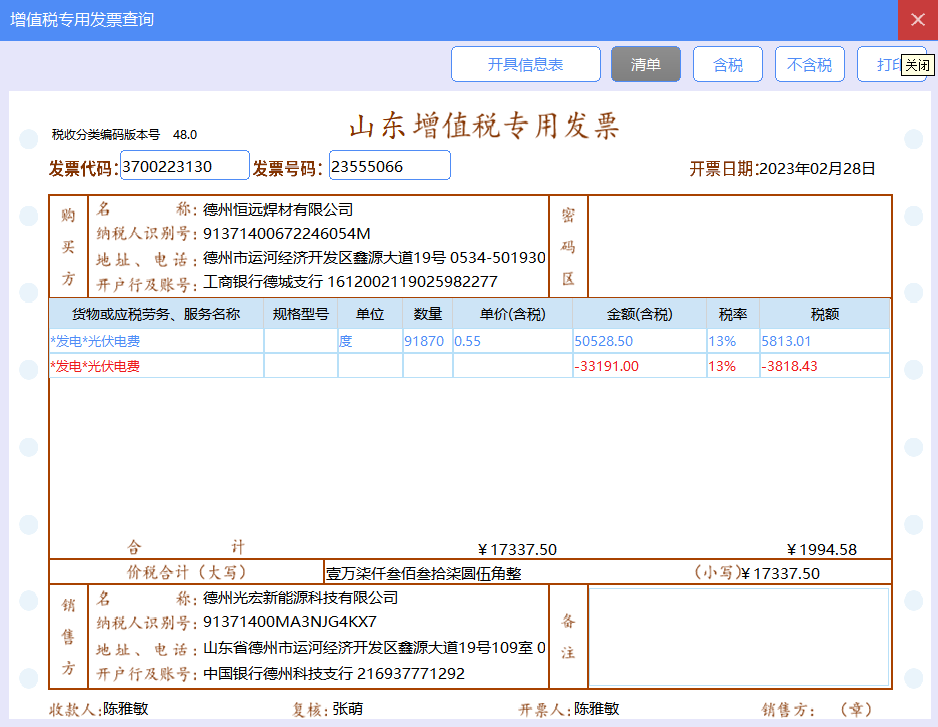
Task: Click the 备注 remarks text area
Action: click(739, 637)
